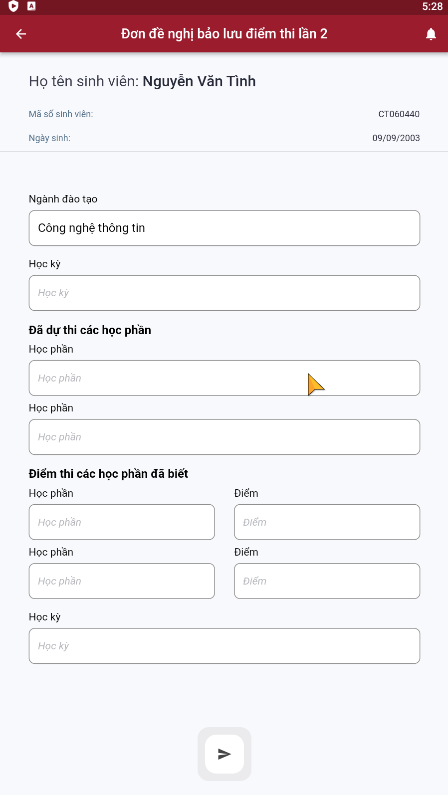
Task: Tap the 5:28 clock in the status bar
Action: click(x=432, y=7)
